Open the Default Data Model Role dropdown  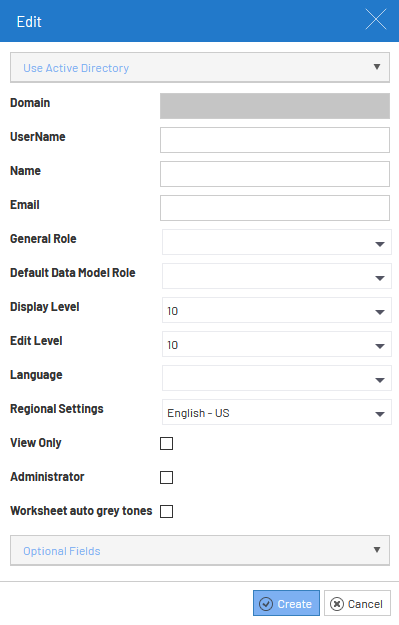[x=277, y=276]
